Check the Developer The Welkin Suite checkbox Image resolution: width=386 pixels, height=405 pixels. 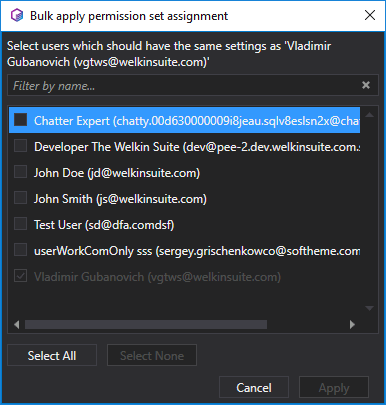click(20, 146)
